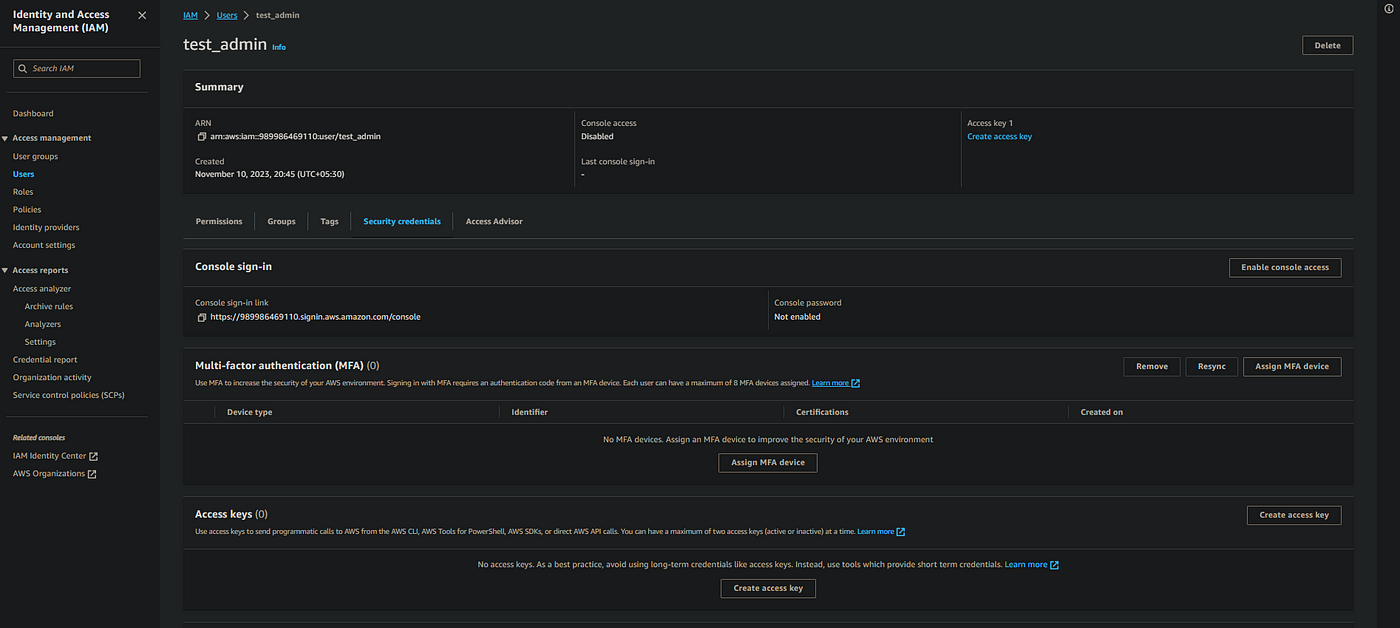Click the Certifications column header

point(822,412)
